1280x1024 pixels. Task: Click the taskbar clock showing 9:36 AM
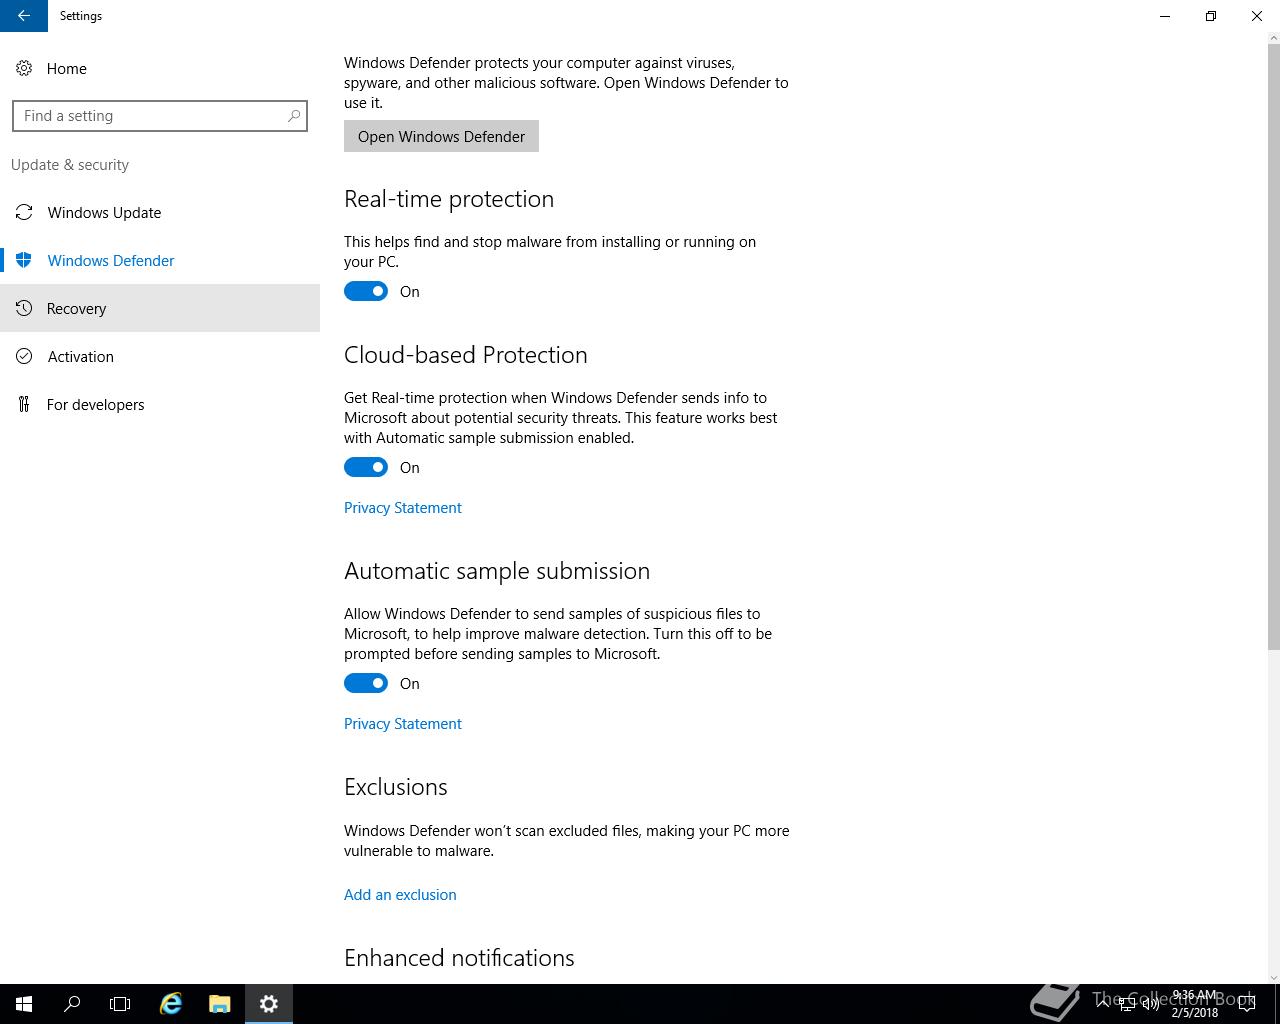[1195, 1004]
